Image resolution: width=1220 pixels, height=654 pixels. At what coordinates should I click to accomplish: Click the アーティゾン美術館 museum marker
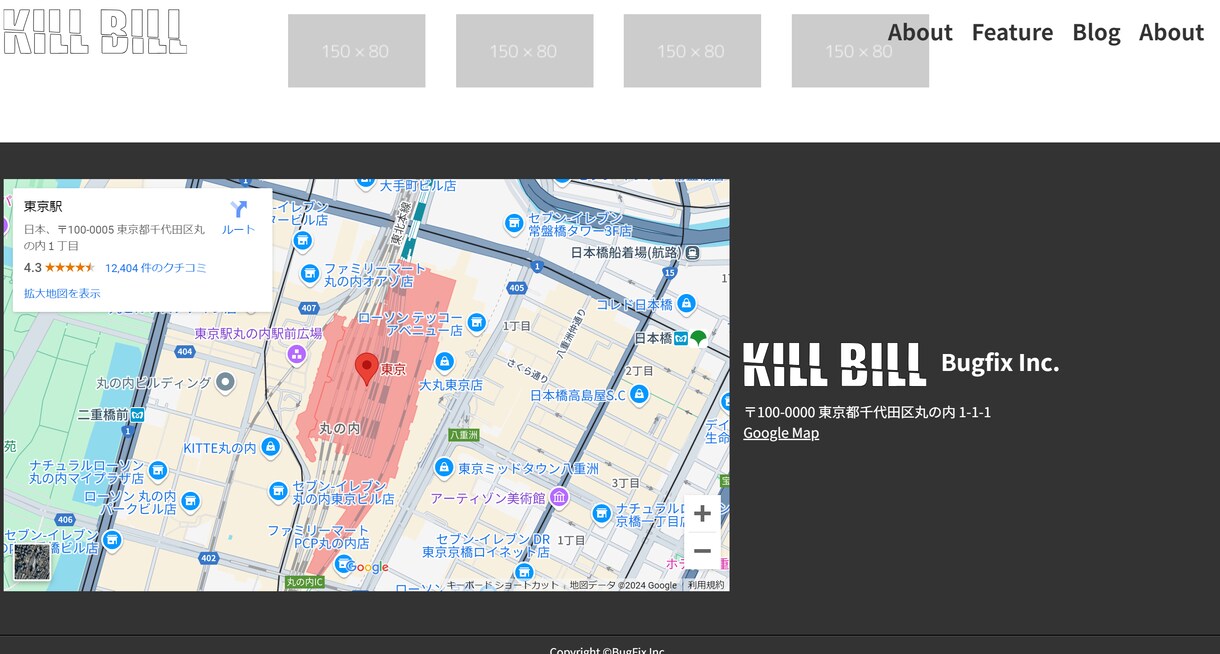(x=559, y=497)
